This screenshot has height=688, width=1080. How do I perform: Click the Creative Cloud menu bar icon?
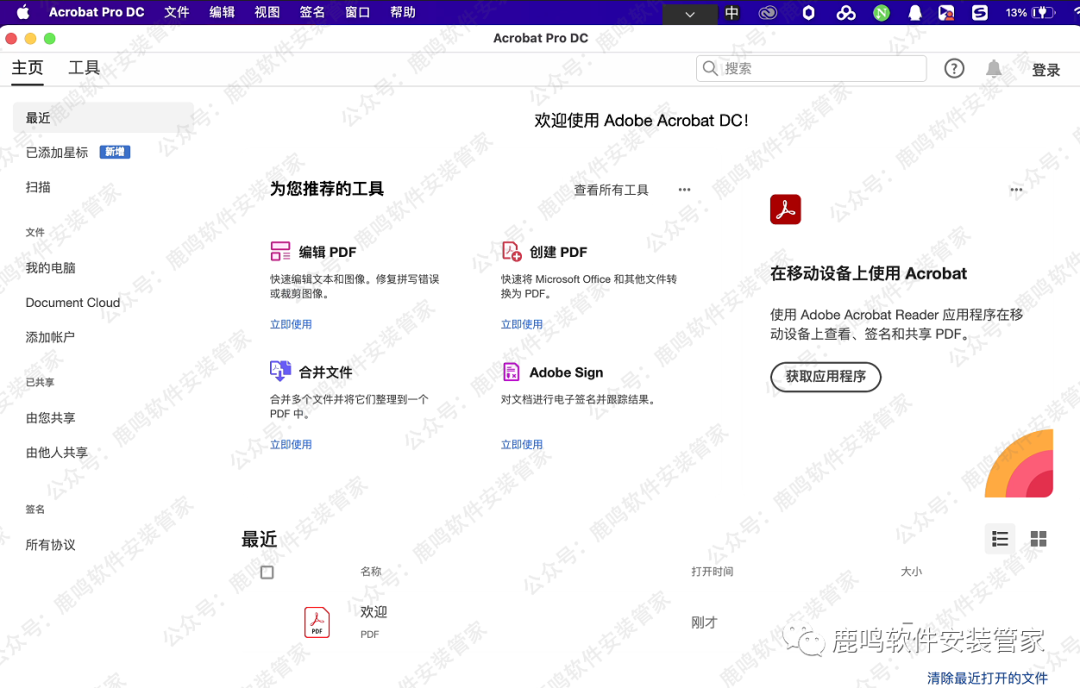tap(767, 13)
